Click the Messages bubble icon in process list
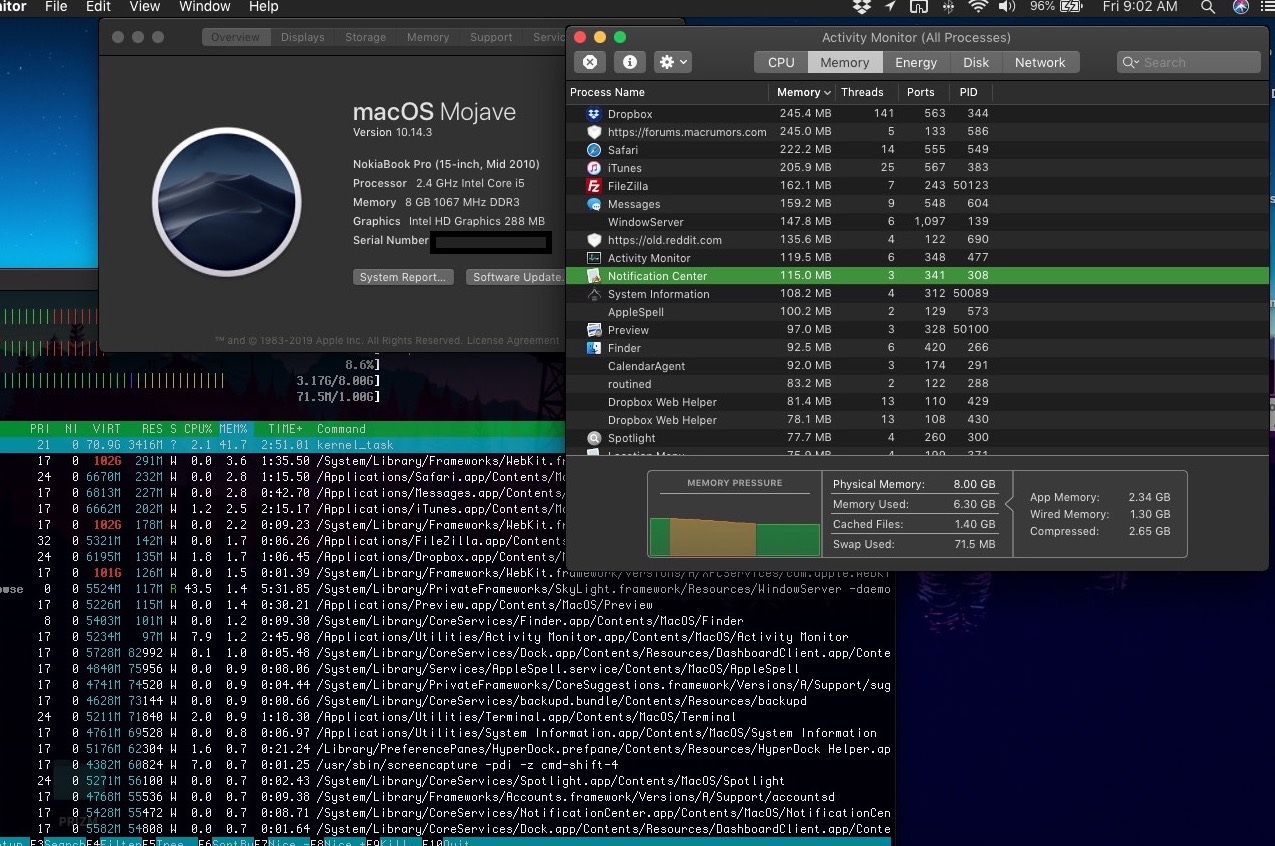 [x=594, y=204]
